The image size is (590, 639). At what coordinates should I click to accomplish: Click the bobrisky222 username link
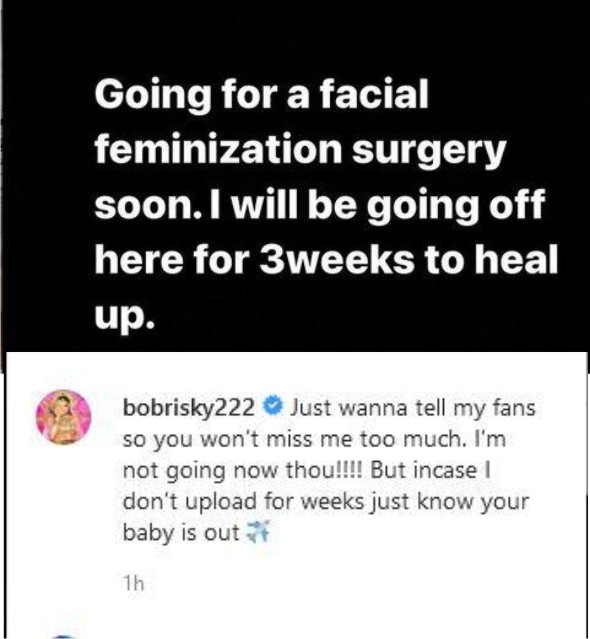click(189, 409)
